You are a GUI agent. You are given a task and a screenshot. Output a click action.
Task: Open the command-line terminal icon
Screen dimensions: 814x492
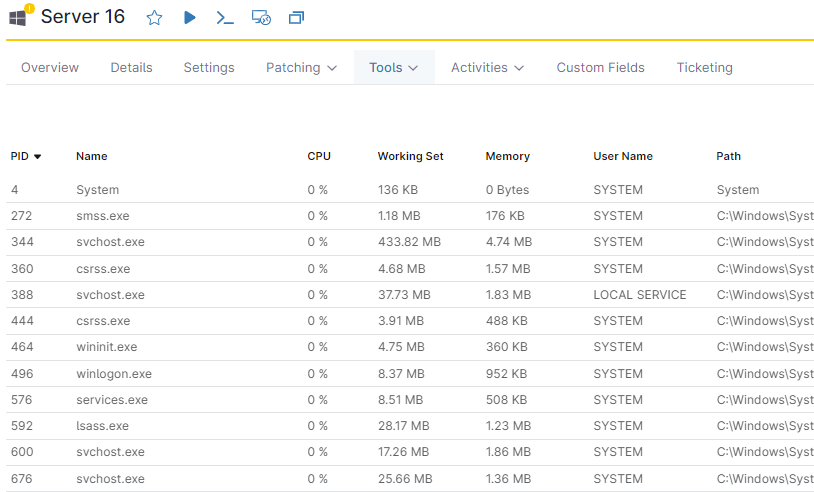point(225,18)
